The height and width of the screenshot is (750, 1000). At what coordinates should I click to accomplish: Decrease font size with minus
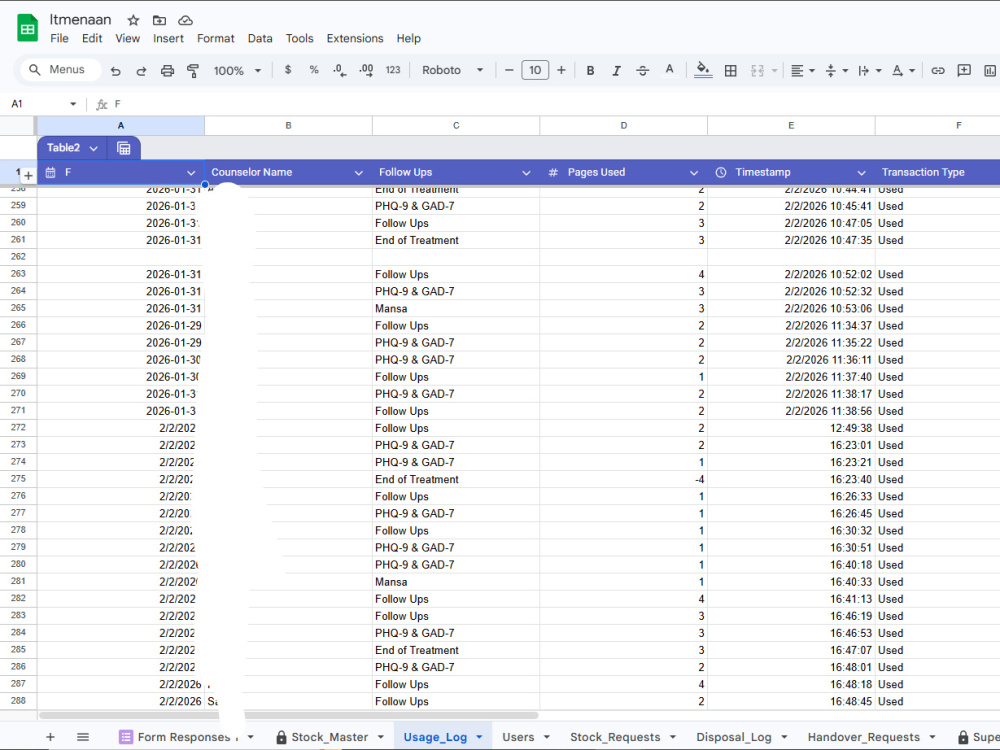[x=509, y=70]
